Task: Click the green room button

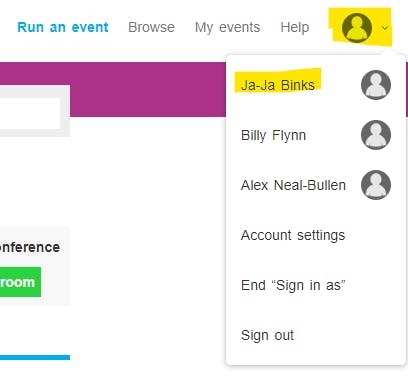Action: coord(20,282)
